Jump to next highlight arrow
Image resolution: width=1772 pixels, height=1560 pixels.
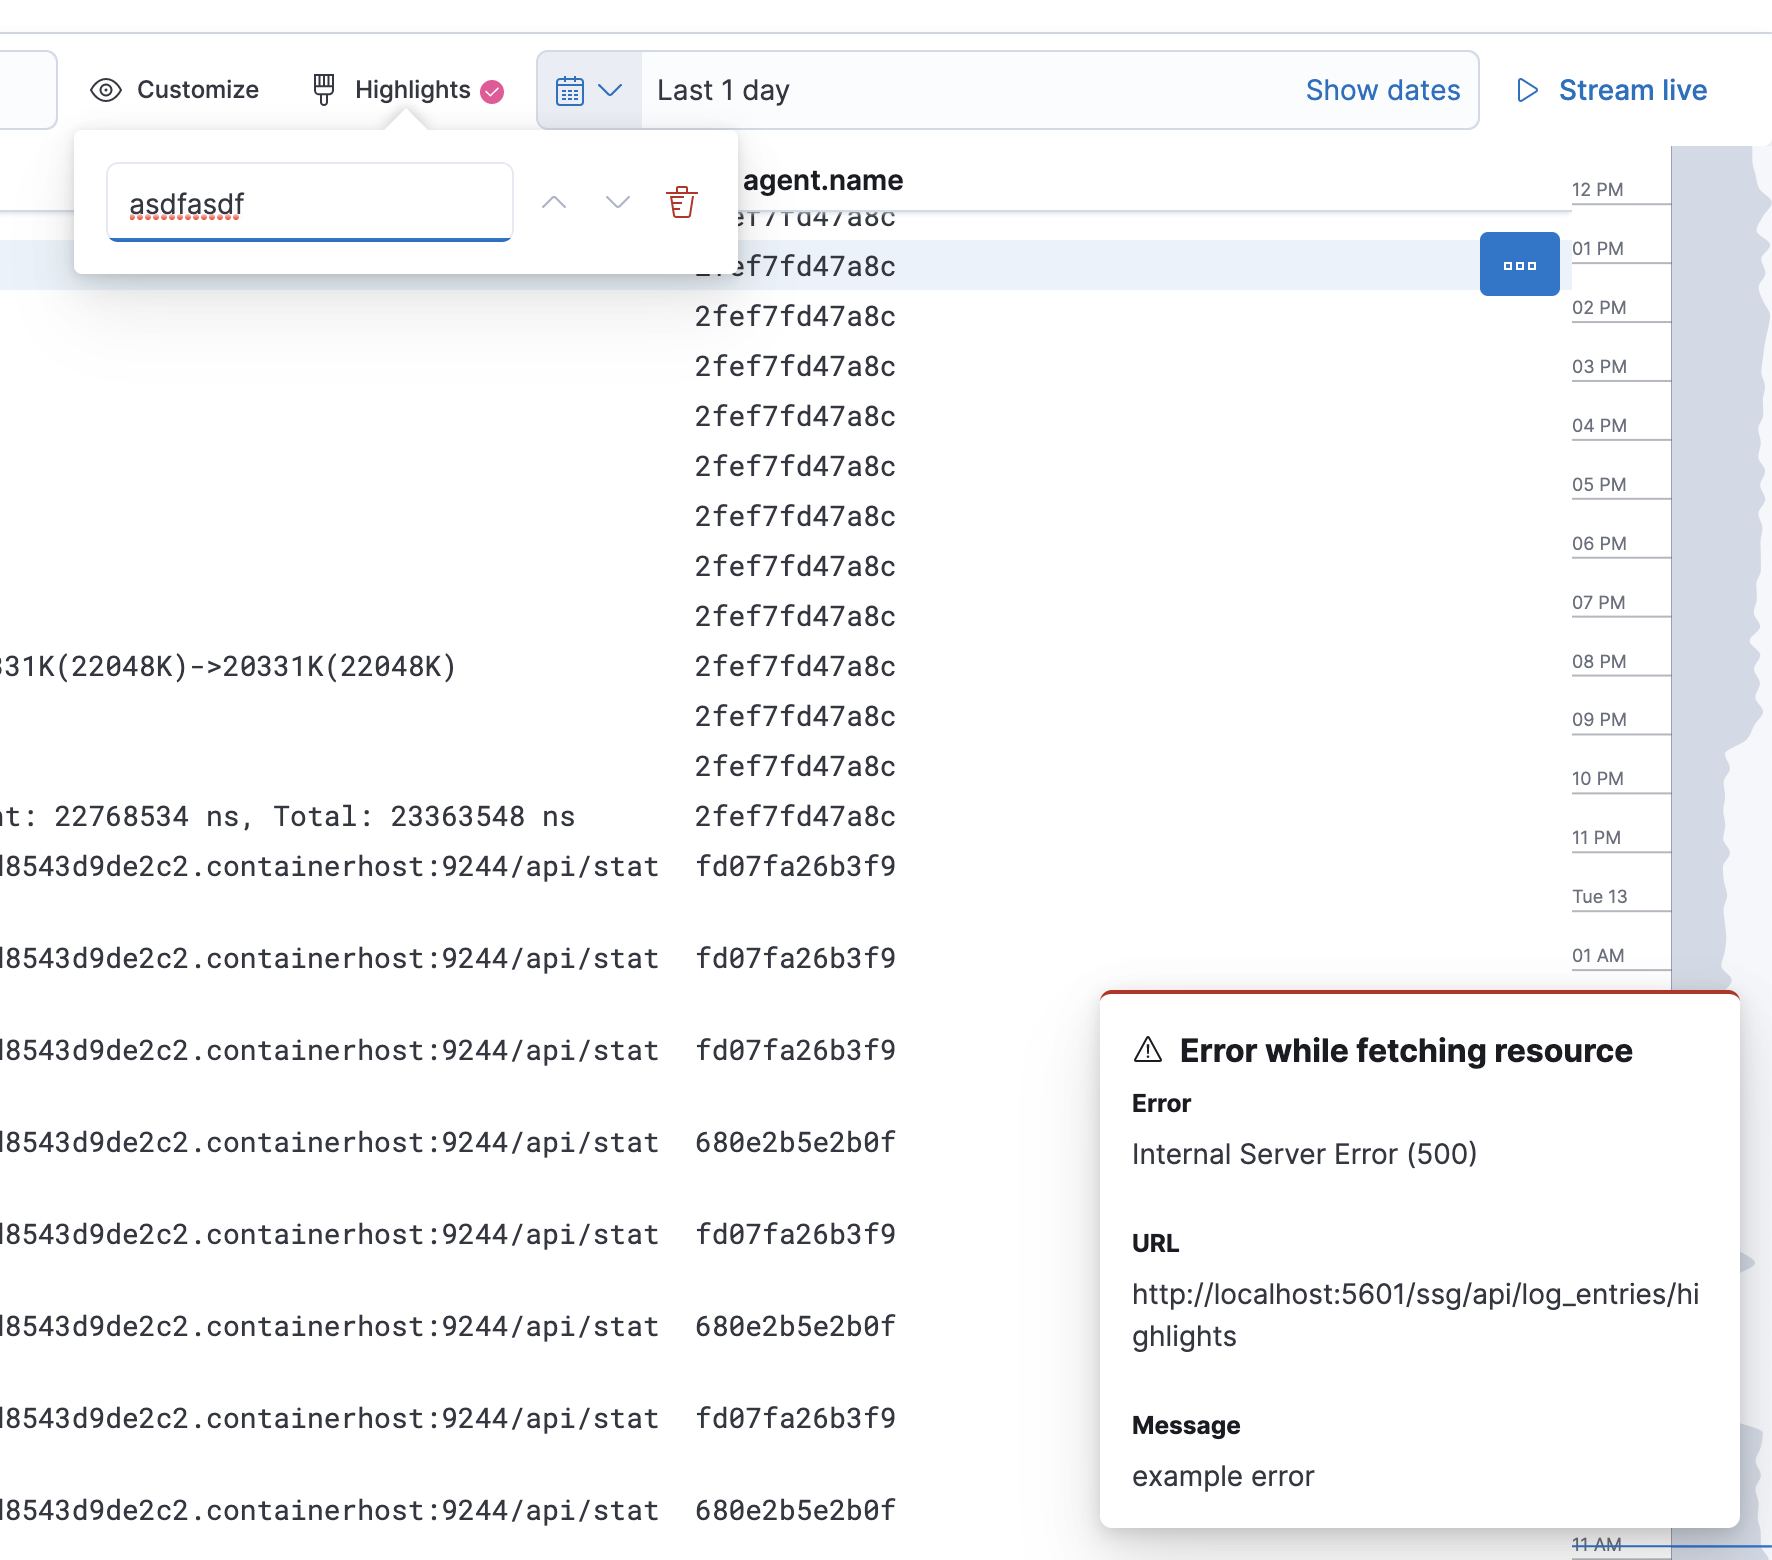coord(618,203)
